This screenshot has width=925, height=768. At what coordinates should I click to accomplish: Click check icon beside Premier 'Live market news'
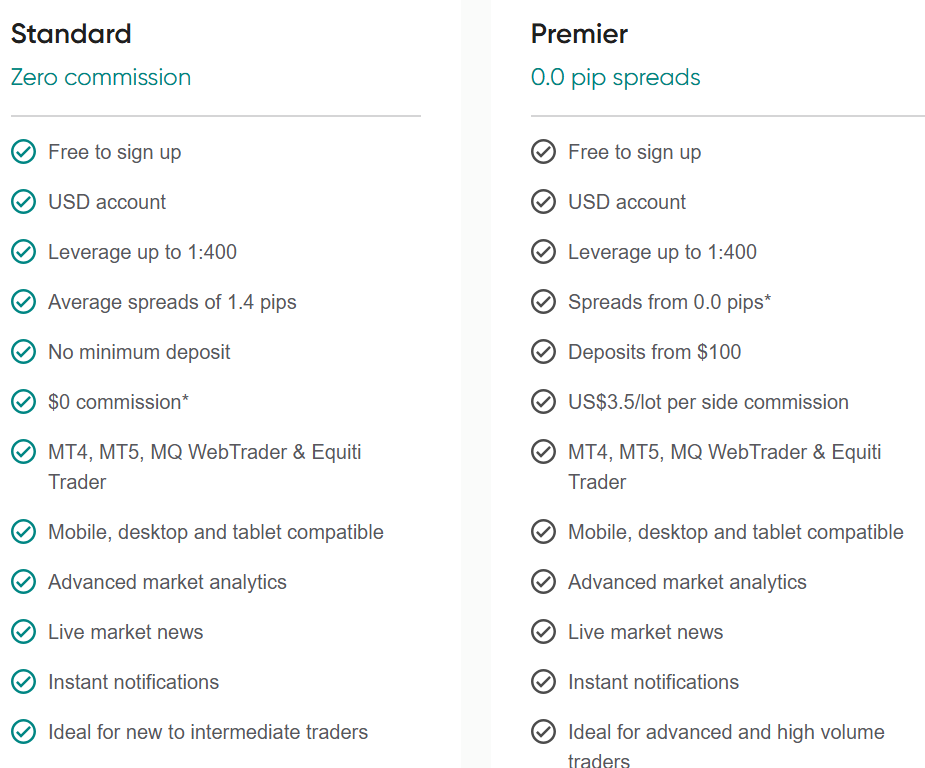point(543,632)
